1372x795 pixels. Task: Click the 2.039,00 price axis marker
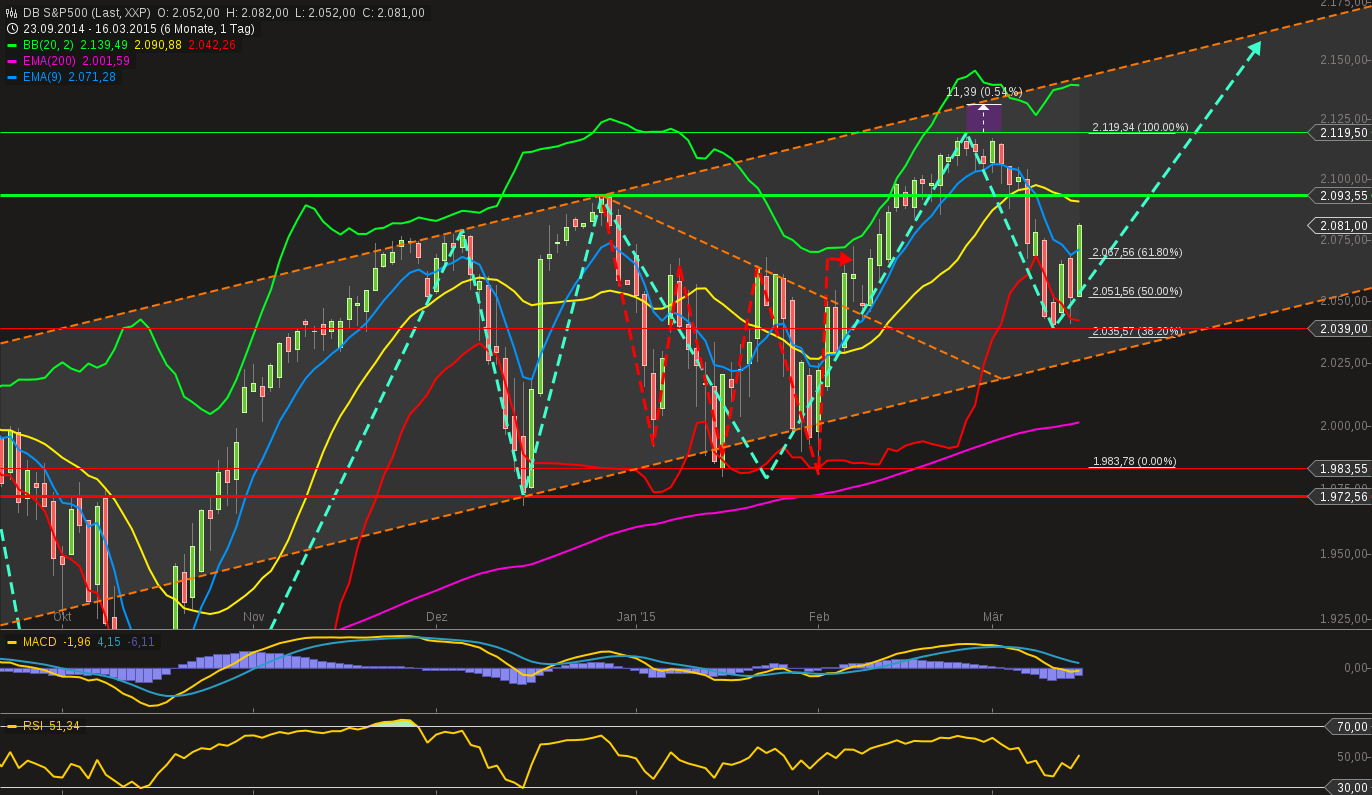(x=1342, y=329)
